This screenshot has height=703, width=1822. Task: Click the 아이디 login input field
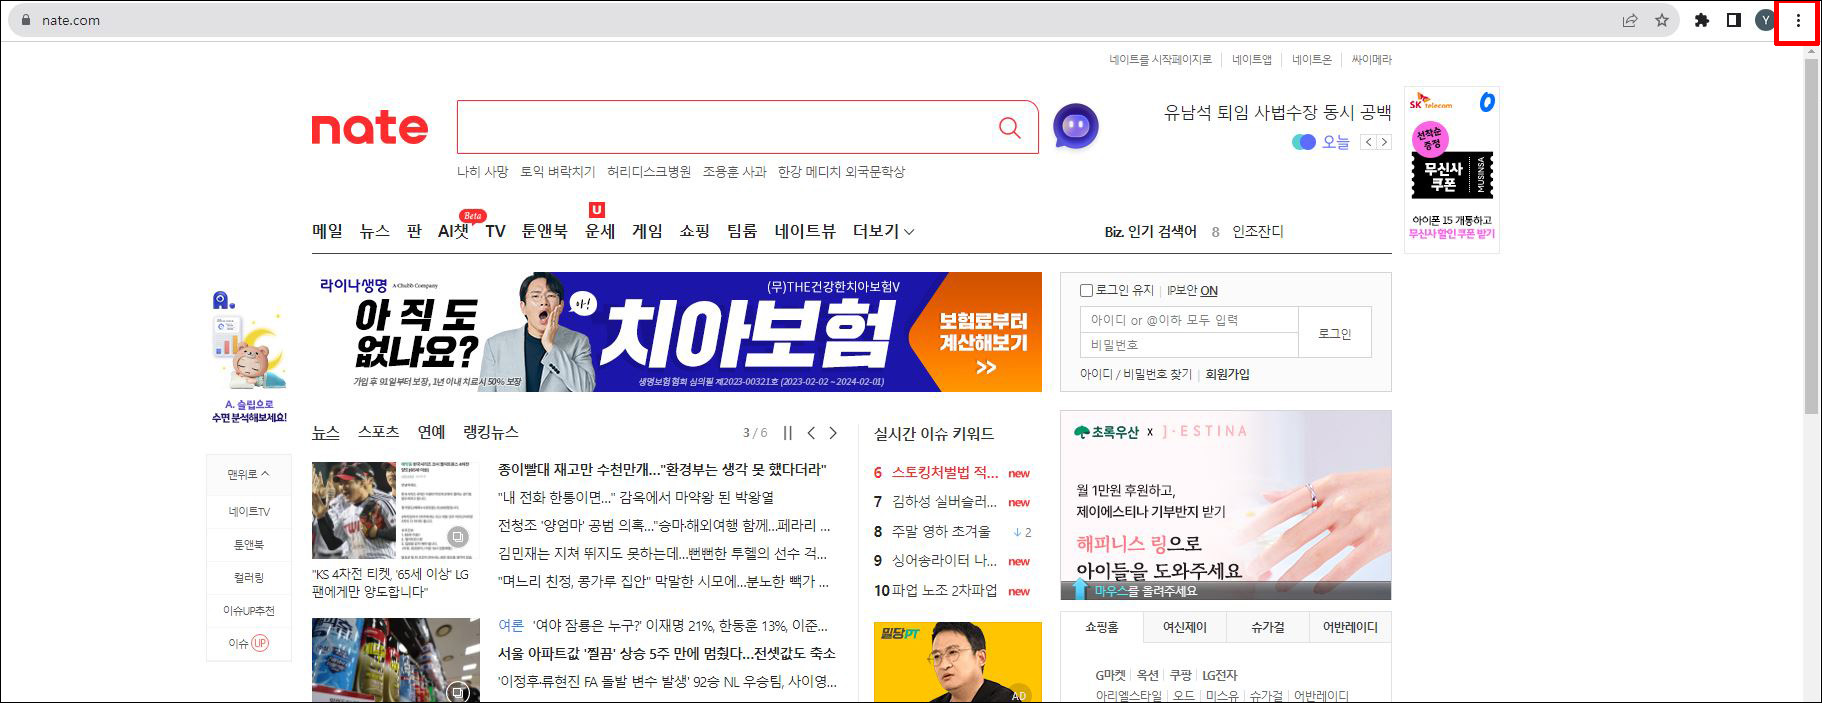[x=1189, y=320]
